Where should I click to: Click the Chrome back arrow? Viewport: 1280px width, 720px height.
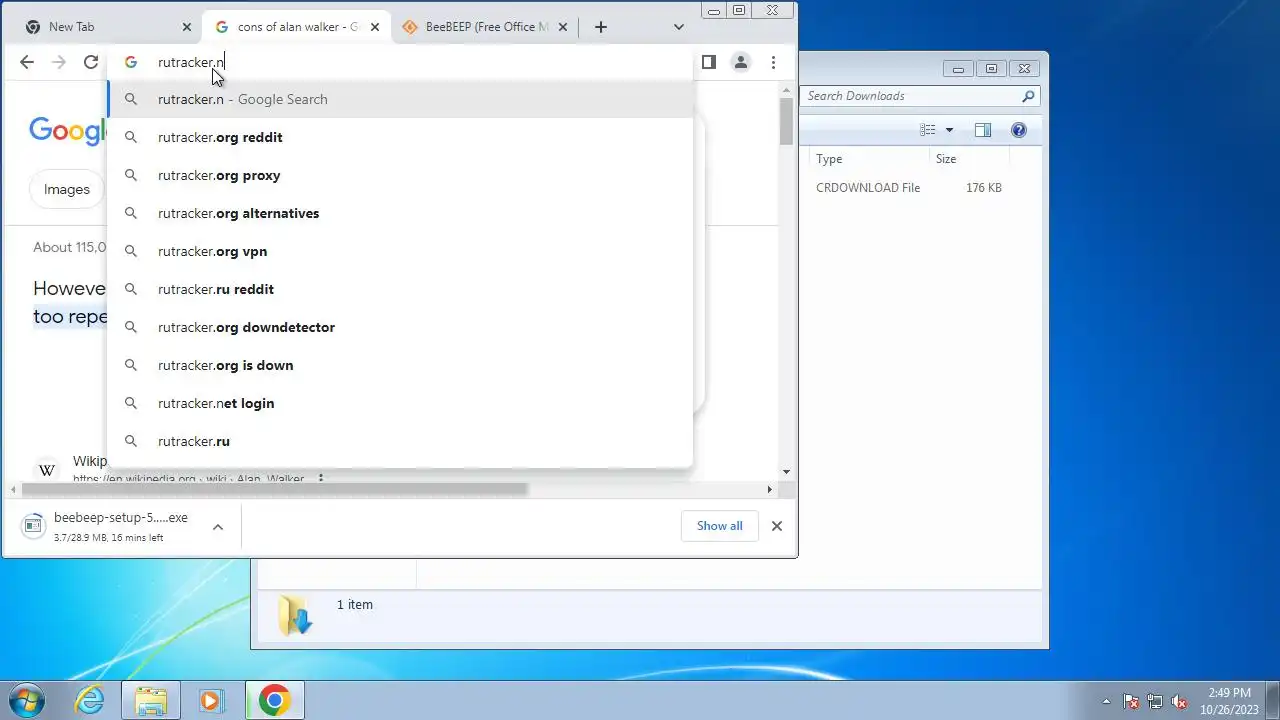point(27,62)
